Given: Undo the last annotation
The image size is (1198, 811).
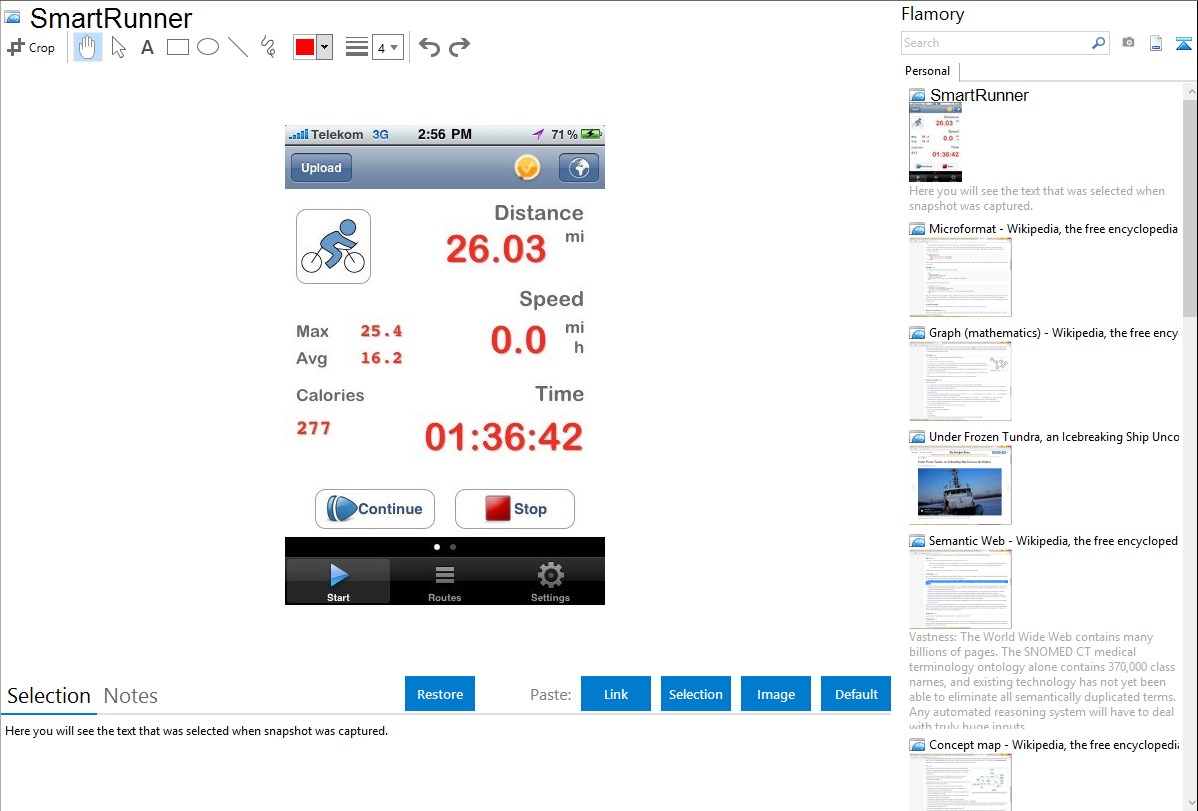Looking at the screenshot, I should pos(429,47).
